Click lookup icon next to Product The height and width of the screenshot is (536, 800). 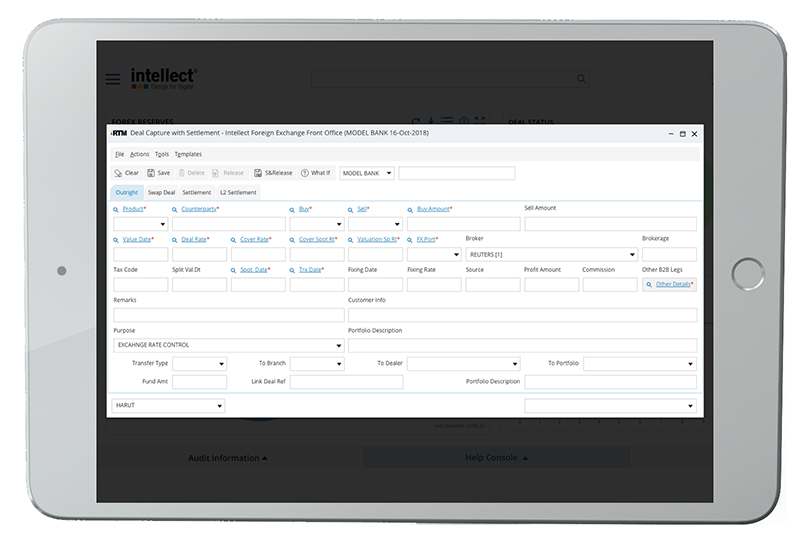116,210
